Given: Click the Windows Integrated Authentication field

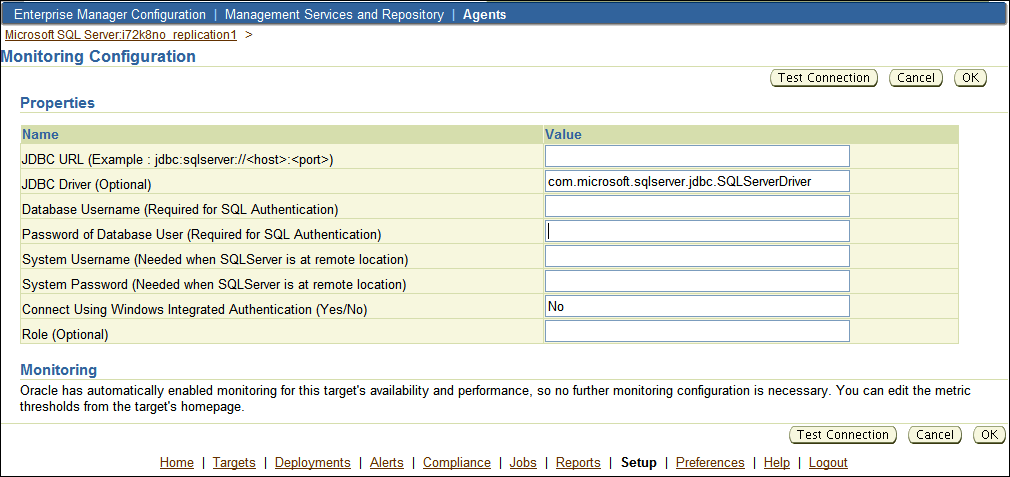Looking at the screenshot, I should (697, 306).
